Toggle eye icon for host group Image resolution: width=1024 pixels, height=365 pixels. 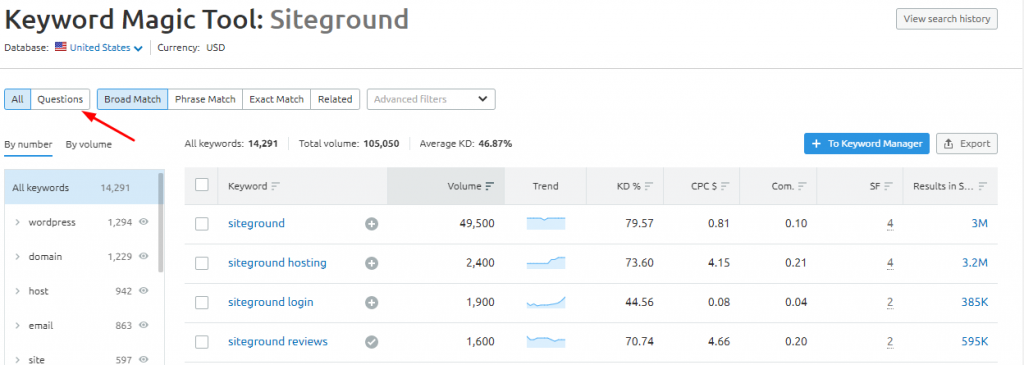(144, 291)
